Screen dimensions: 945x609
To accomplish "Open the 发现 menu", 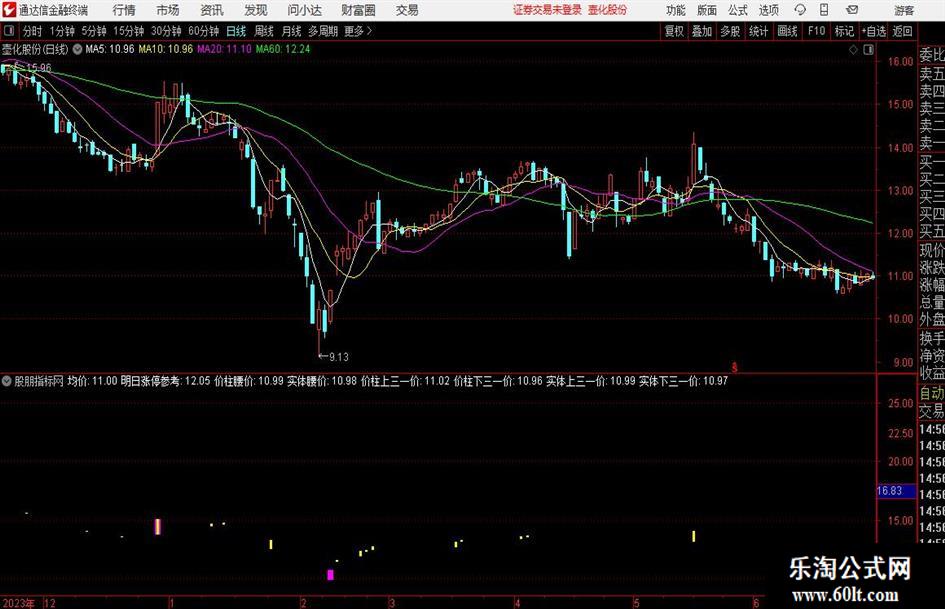I will click(x=256, y=10).
